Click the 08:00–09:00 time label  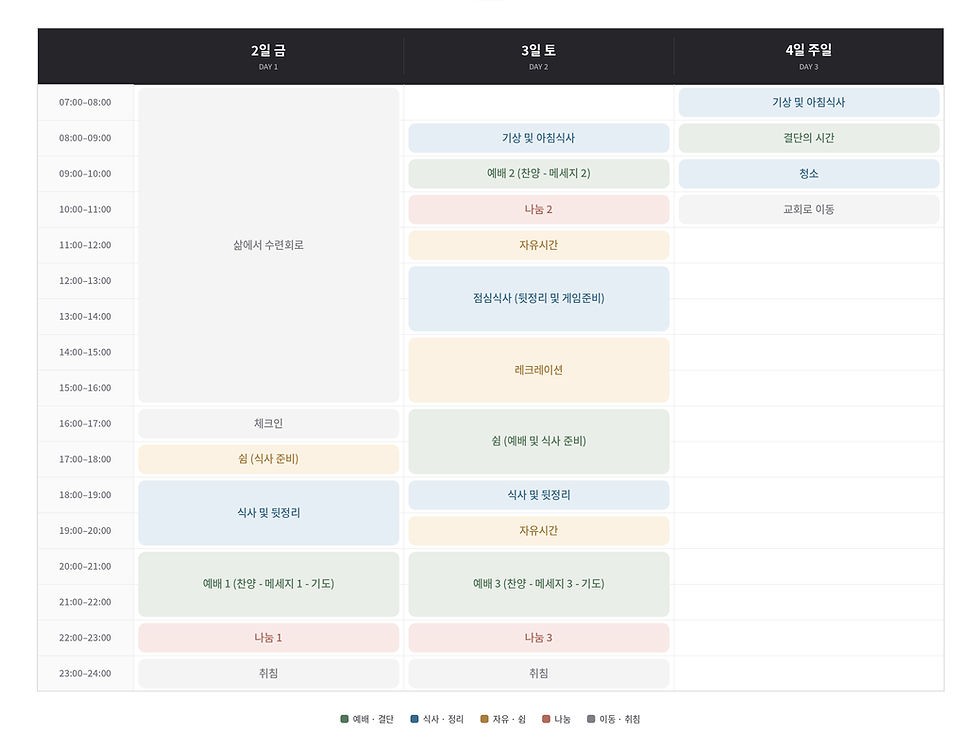[x=85, y=138]
